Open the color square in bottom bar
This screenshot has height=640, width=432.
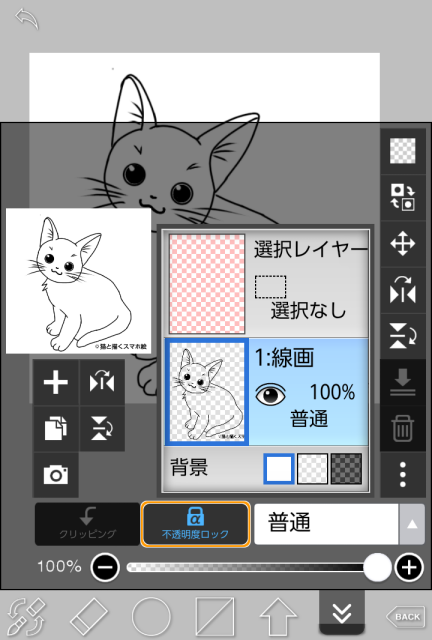pos(215,616)
